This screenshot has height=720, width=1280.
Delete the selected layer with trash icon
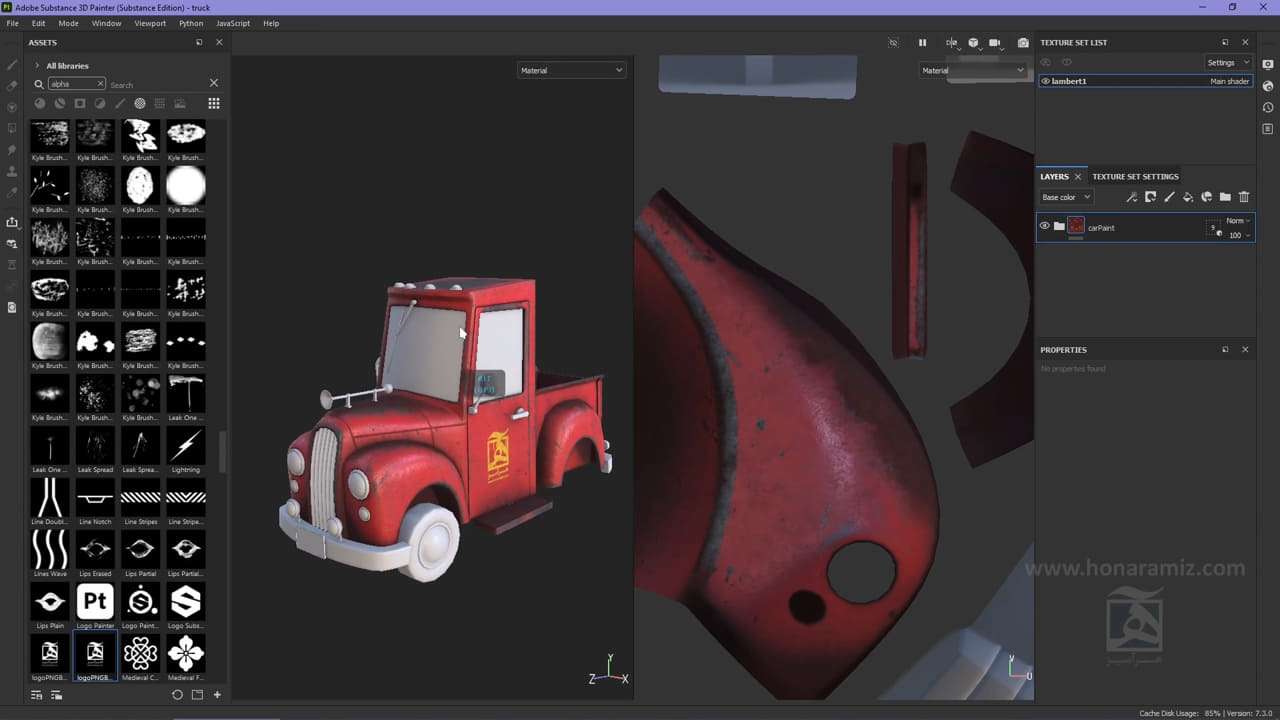point(1244,197)
